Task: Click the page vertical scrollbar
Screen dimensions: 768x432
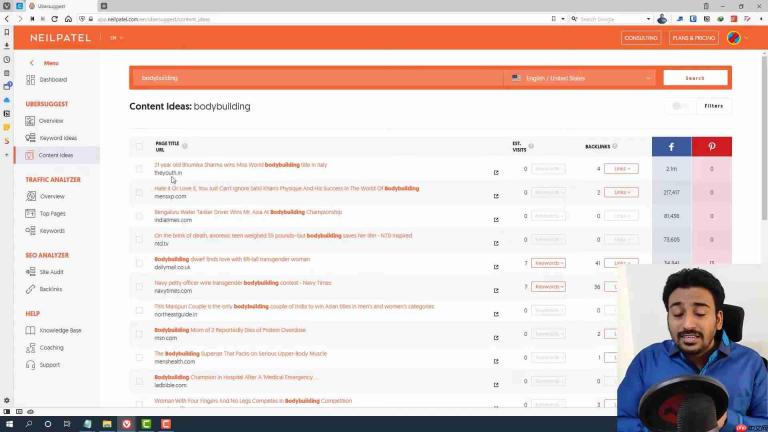Action: pos(765,137)
